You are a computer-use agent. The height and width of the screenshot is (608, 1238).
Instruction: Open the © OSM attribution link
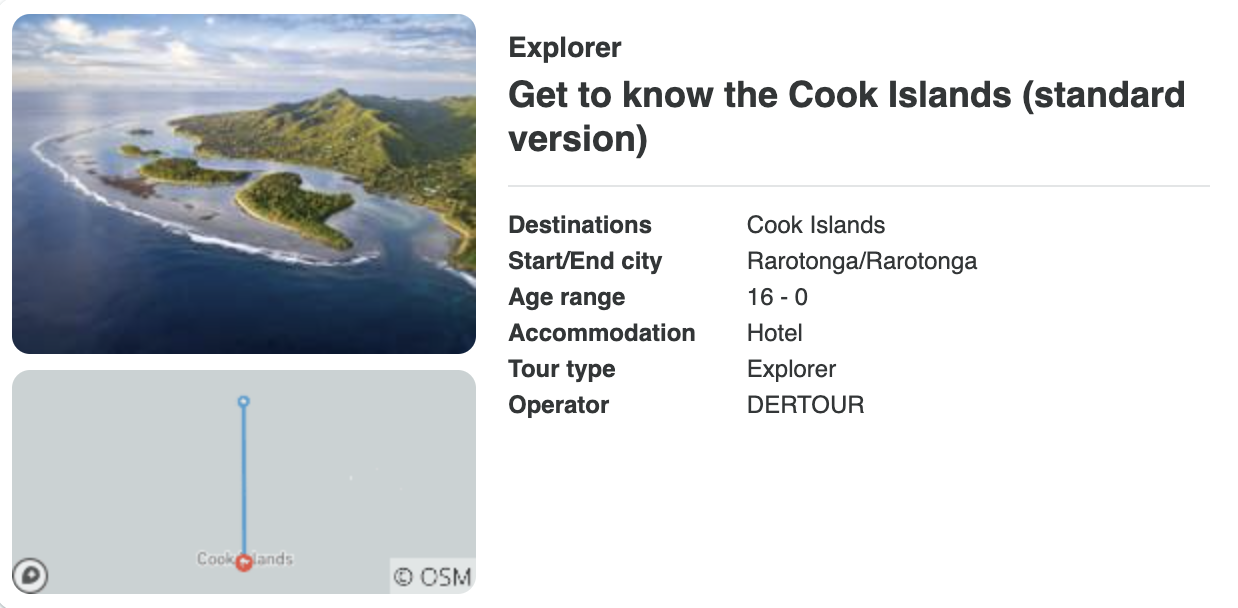[434, 577]
